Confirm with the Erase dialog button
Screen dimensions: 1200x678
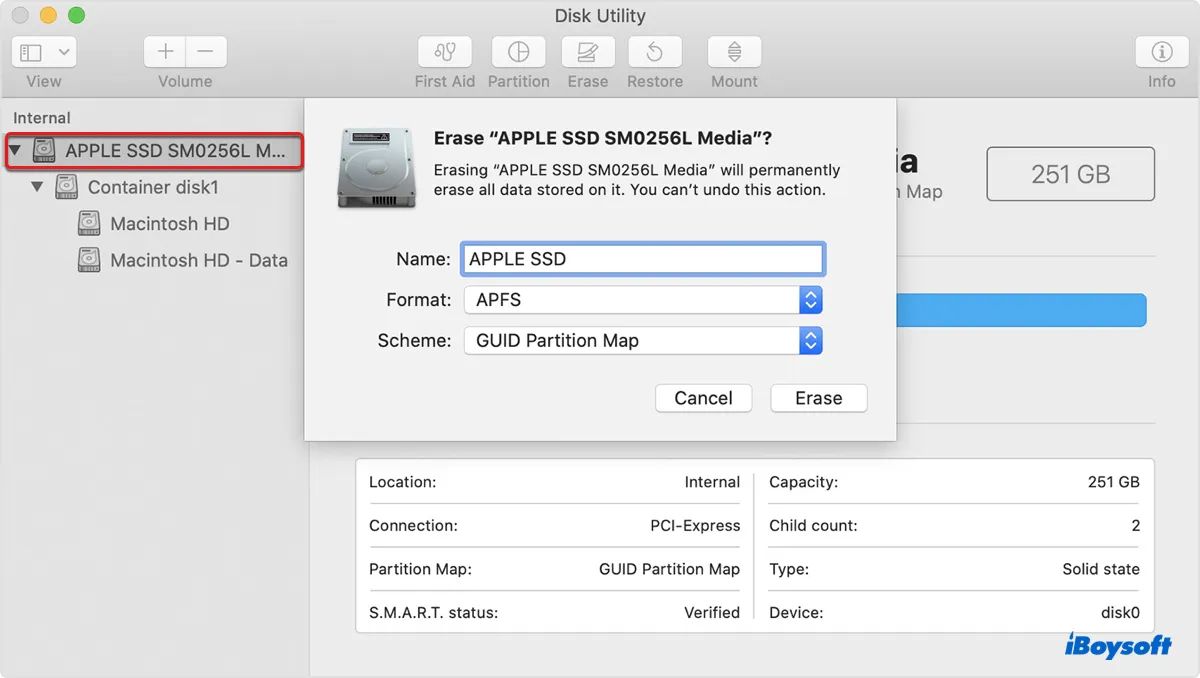coord(818,398)
